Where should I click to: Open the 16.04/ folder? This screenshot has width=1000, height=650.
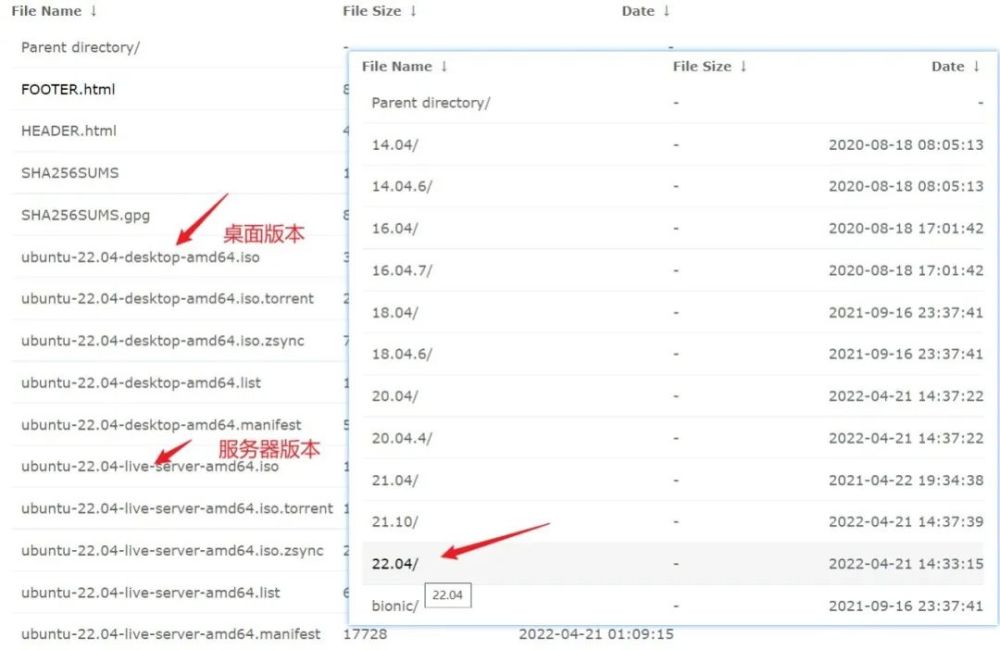coord(395,228)
